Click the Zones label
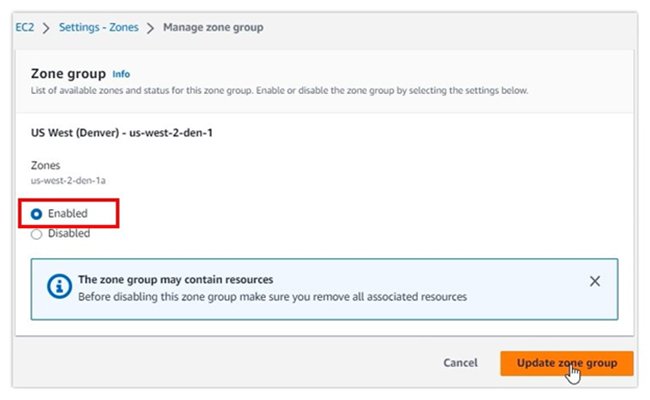The width and height of the screenshot is (650, 400). tap(46, 165)
